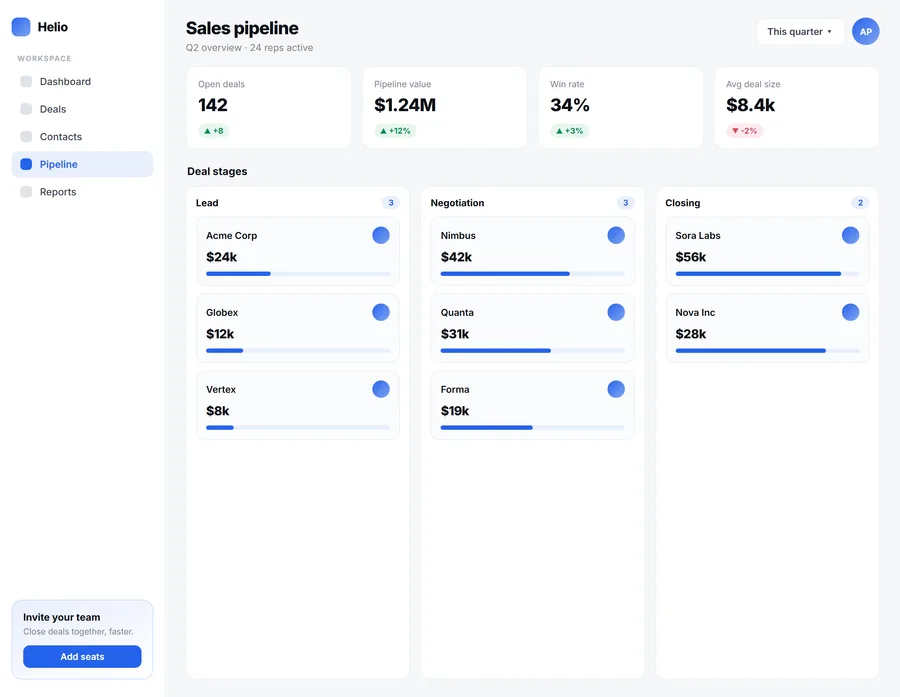Image resolution: width=900 pixels, height=697 pixels.
Task: Select Pipeline in the sidebar
Action: [x=82, y=164]
